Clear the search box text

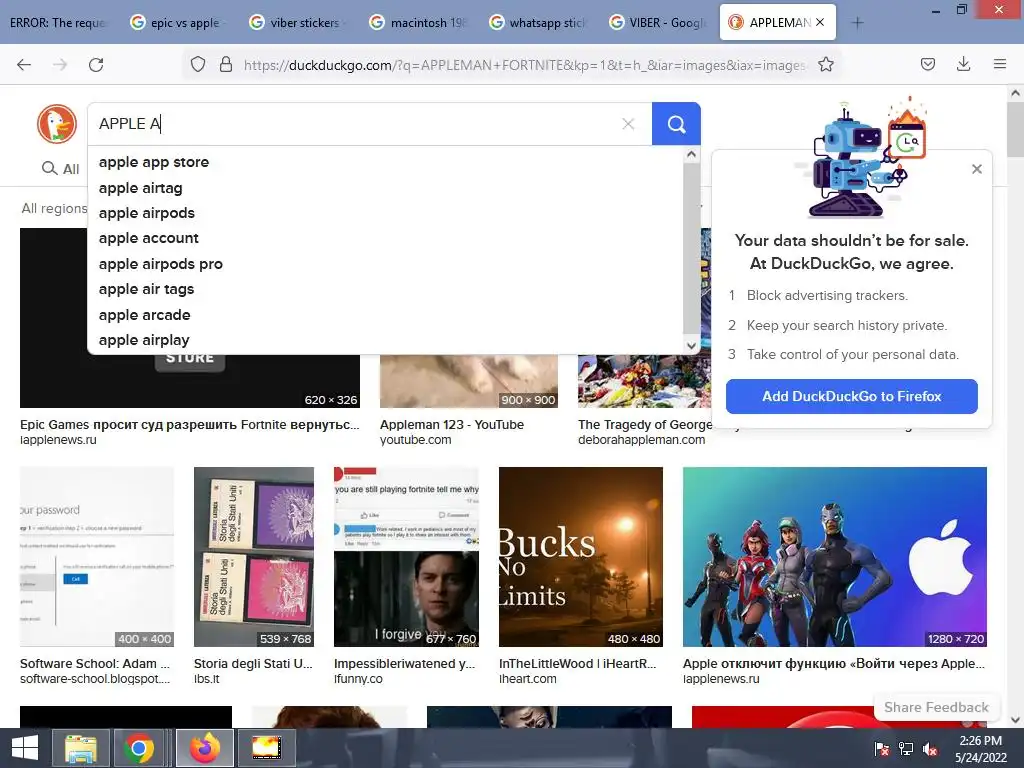click(628, 124)
